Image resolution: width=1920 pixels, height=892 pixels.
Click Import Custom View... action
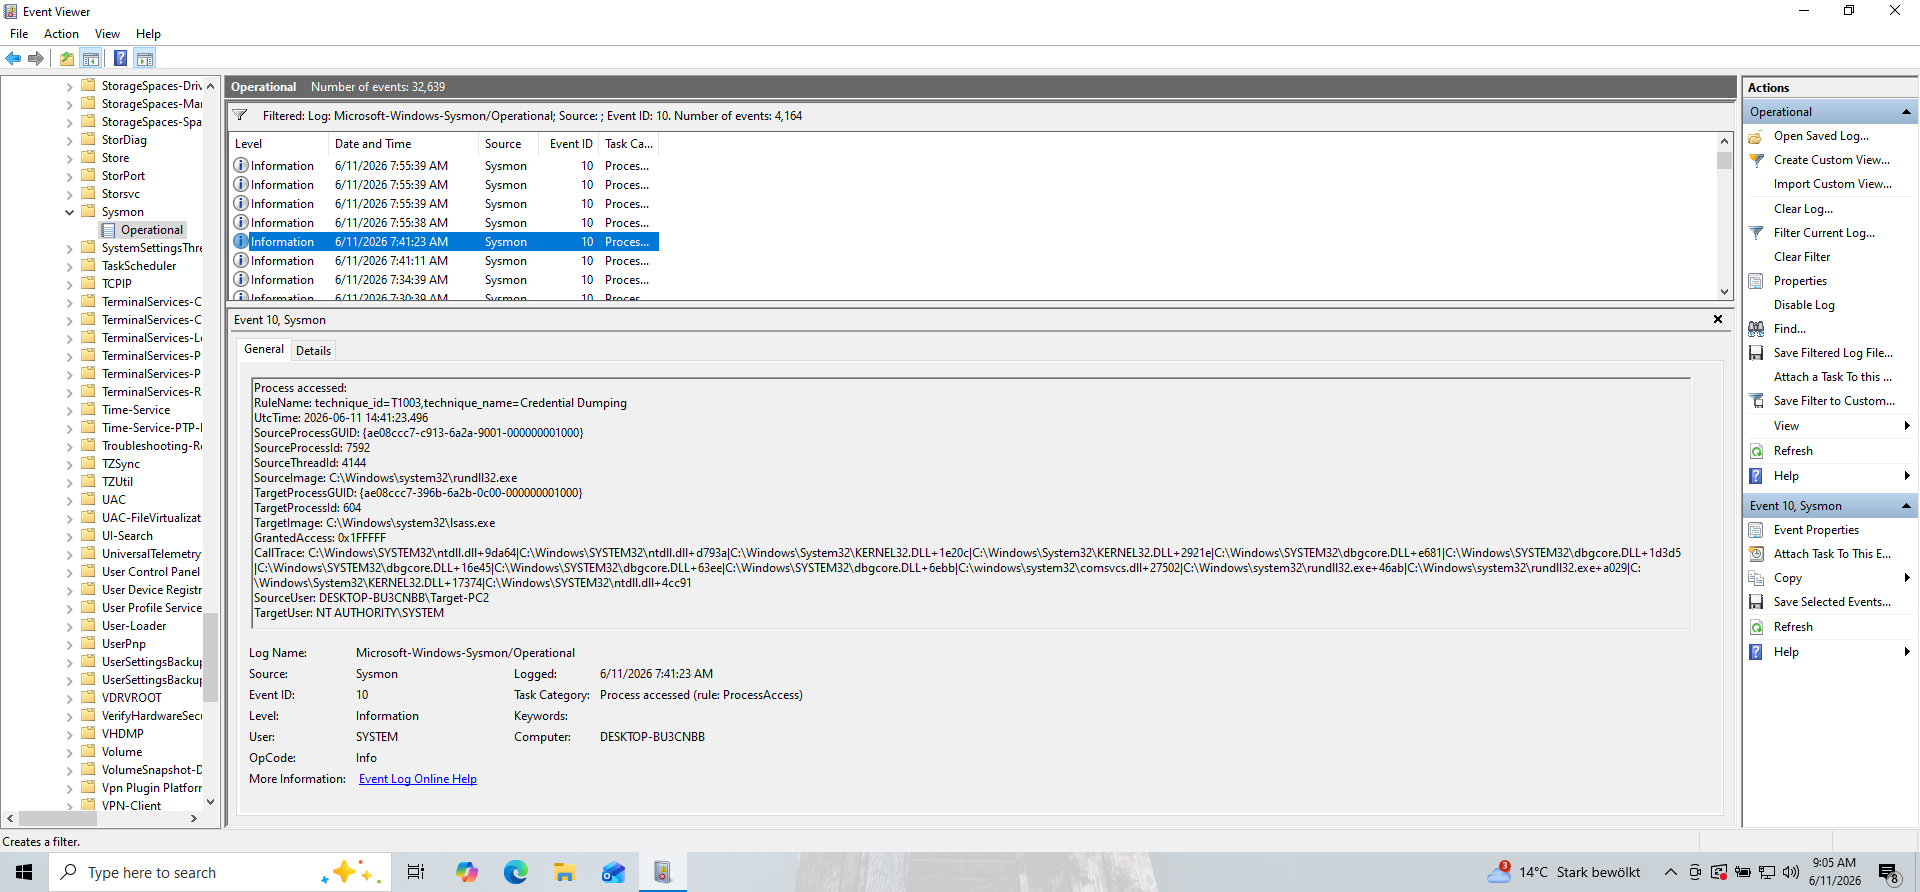pos(1832,184)
